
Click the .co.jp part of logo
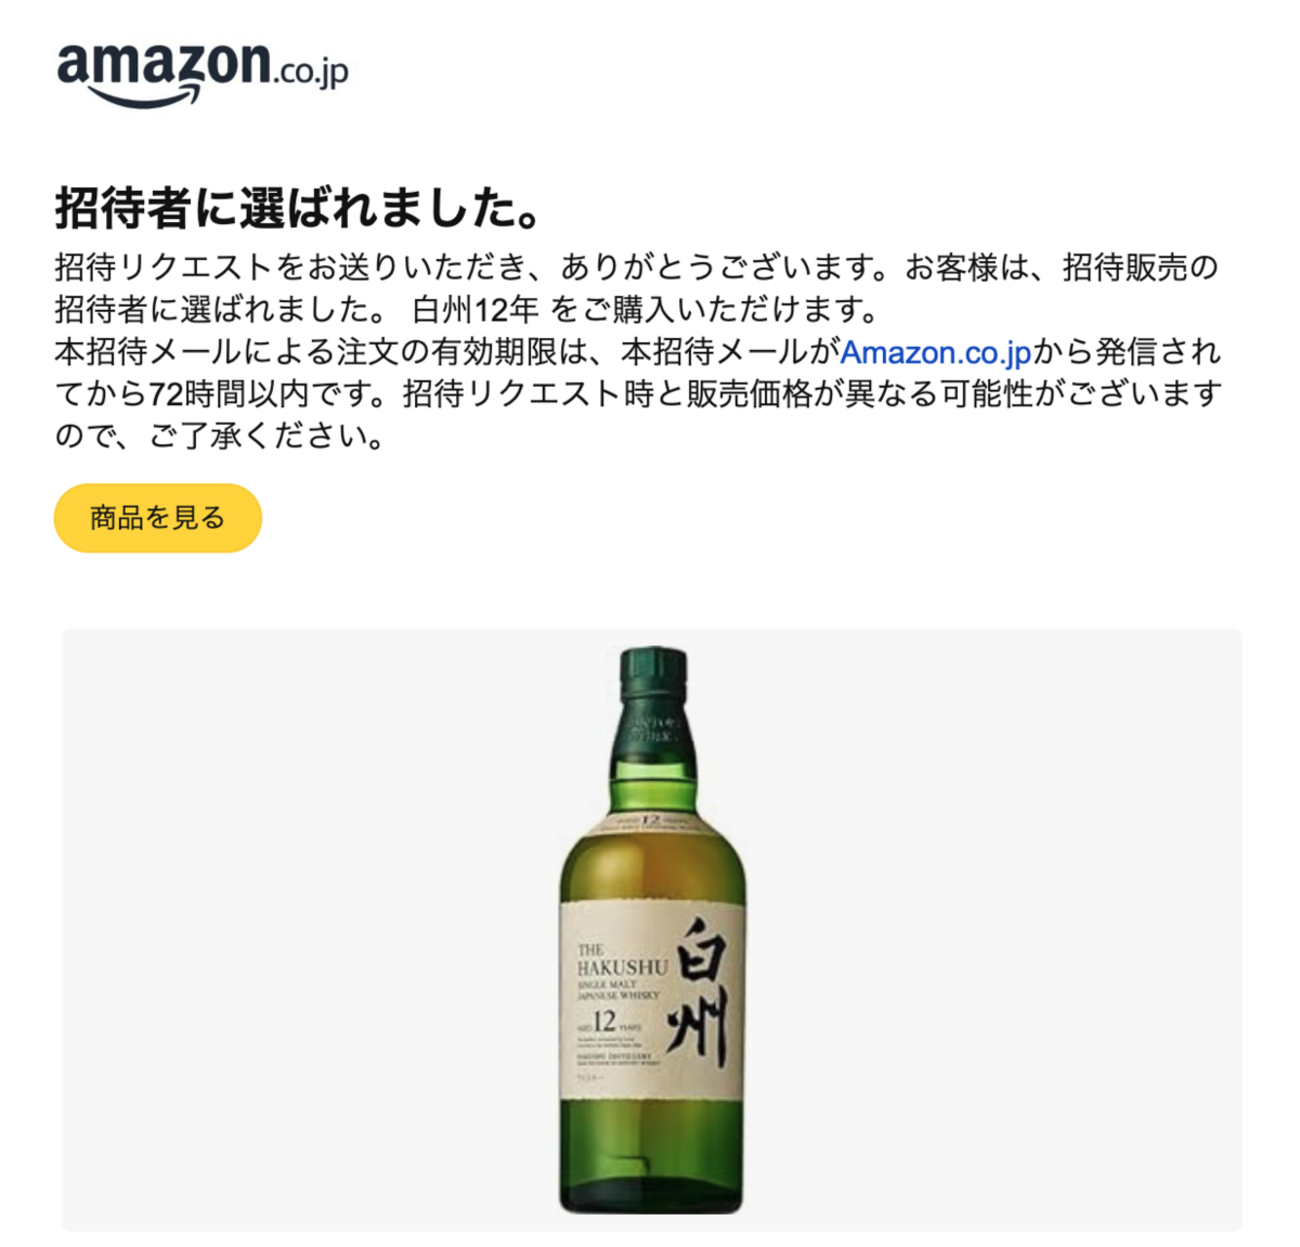coord(310,72)
